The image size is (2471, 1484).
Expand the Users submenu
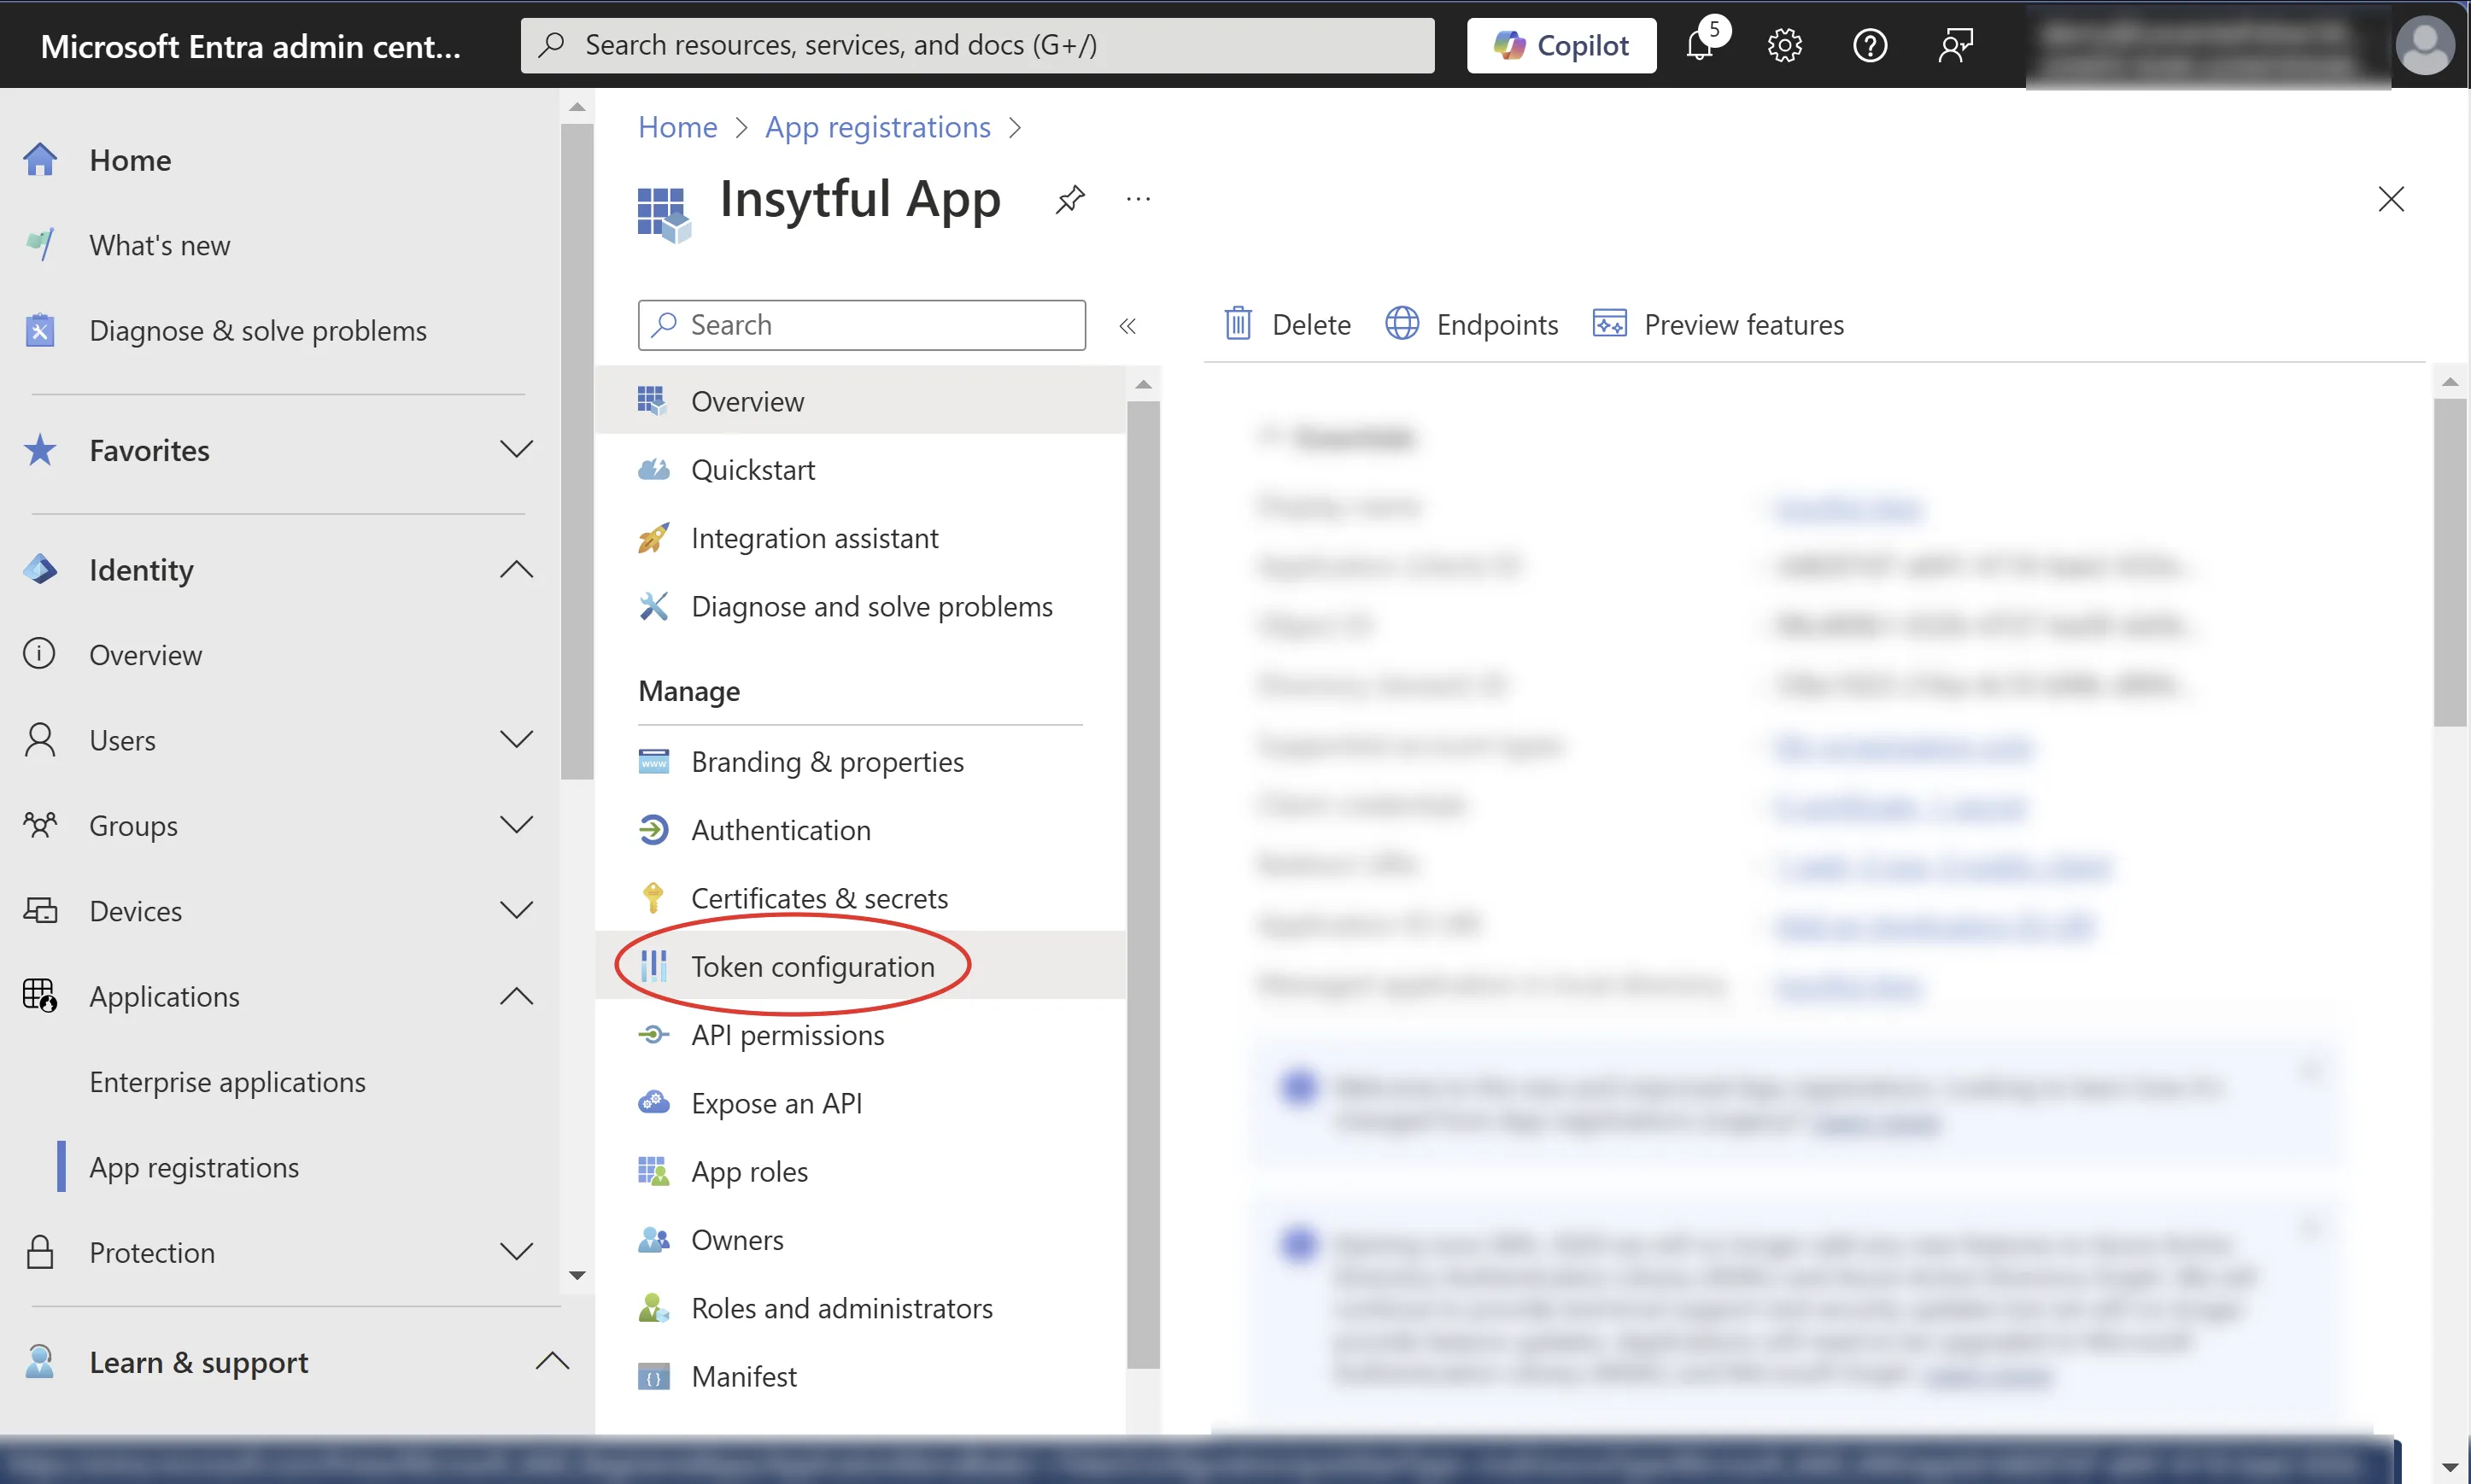point(516,740)
